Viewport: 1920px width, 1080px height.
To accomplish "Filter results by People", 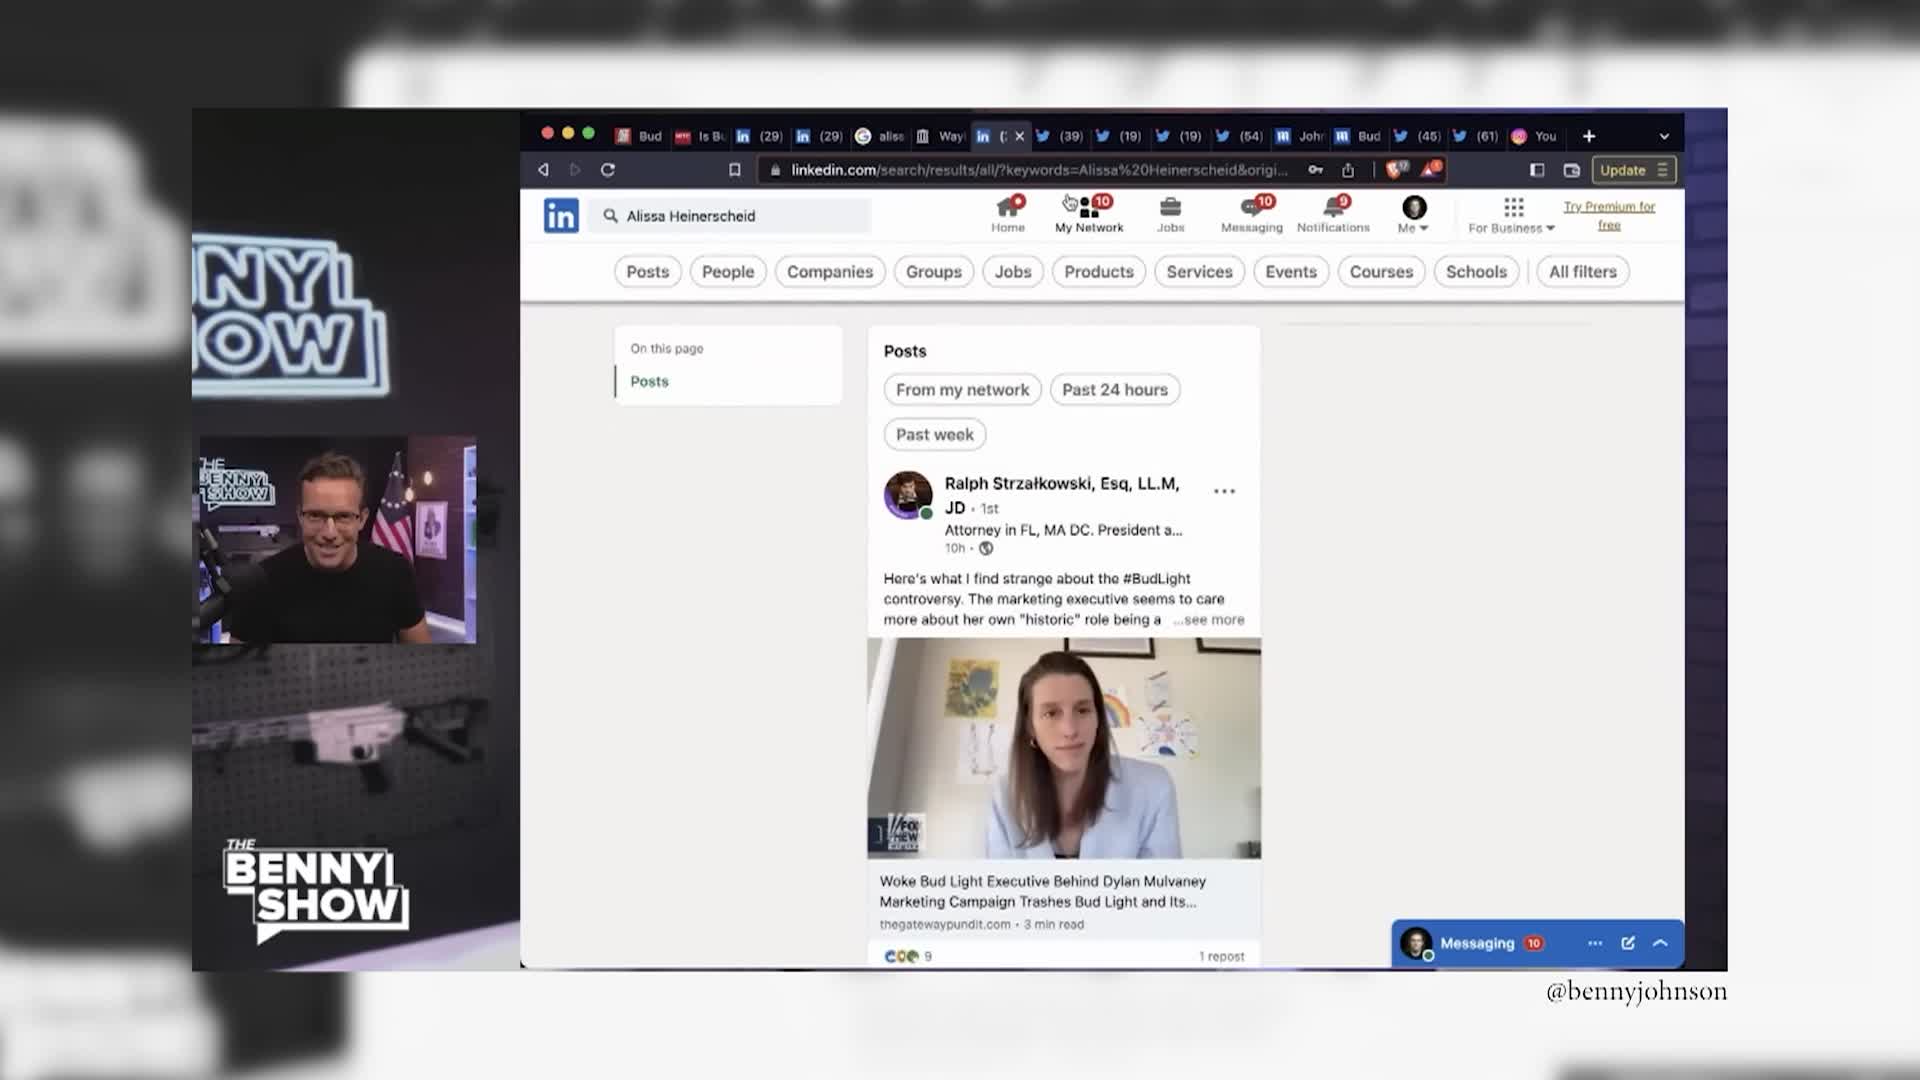I will 728,272.
